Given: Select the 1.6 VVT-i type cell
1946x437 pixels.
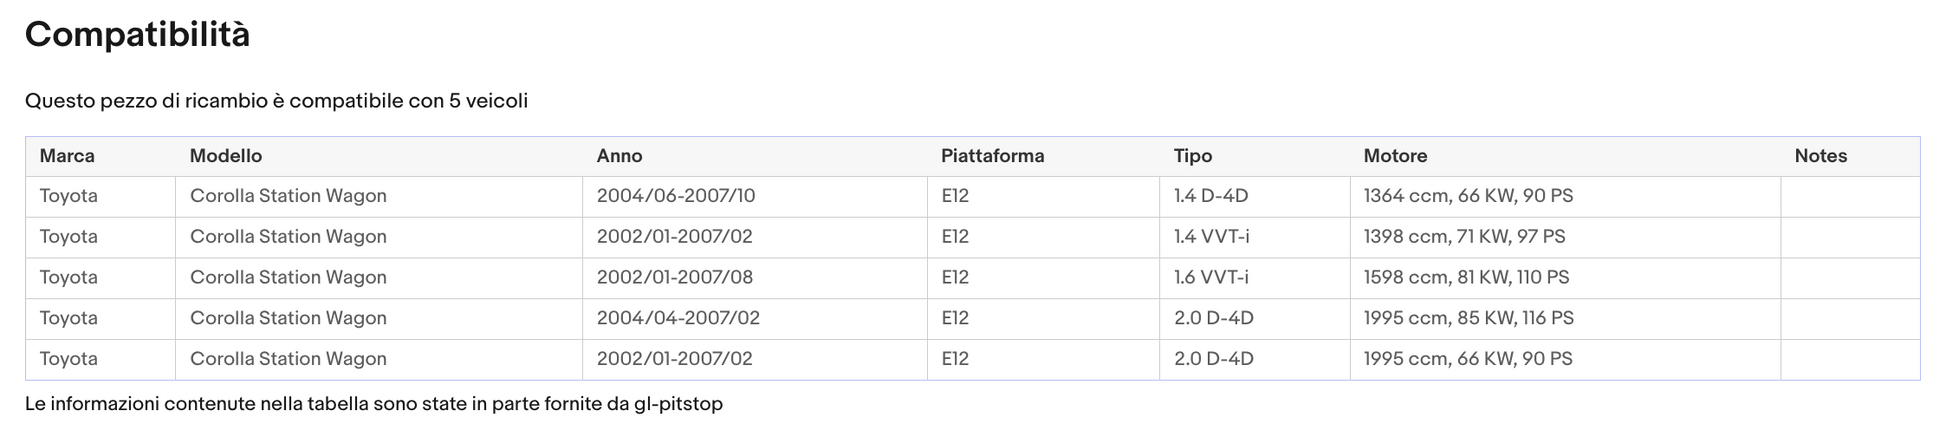Looking at the screenshot, I should click(1255, 278).
